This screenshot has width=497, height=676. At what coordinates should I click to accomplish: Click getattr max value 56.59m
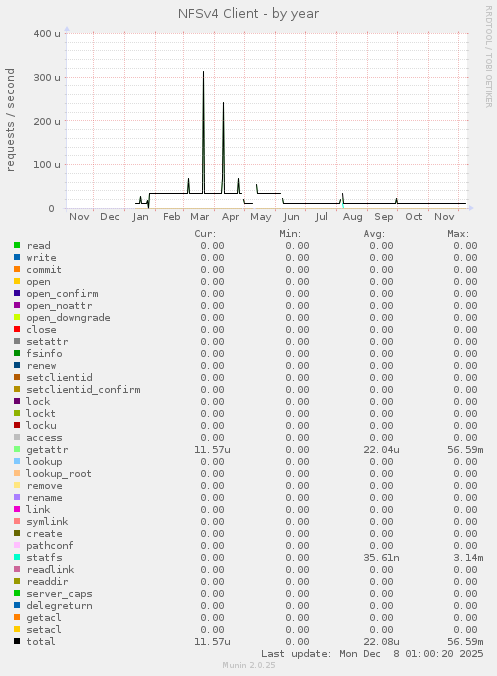pyautogui.click(x=465, y=450)
